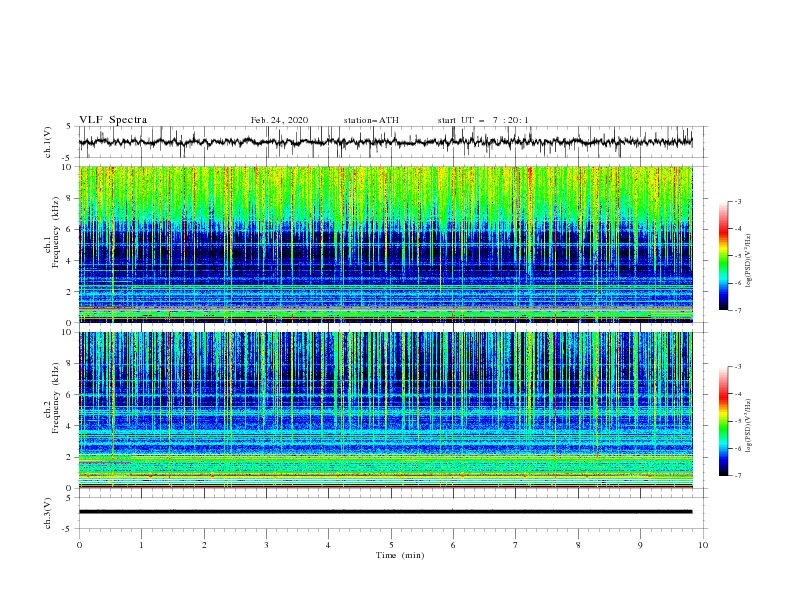The height and width of the screenshot is (612, 792).
Task: Click the ch.1 spectrogram color scale bar
Action: point(723,256)
